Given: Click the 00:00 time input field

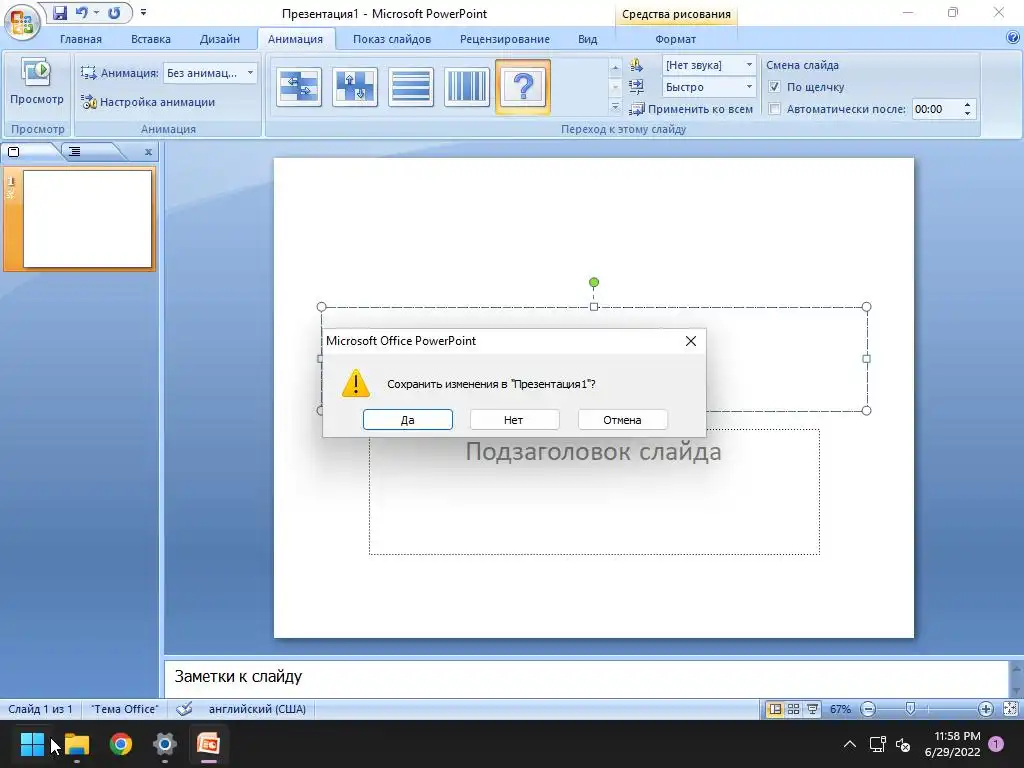Looking at the screenshot, I should tap(936, 109).
